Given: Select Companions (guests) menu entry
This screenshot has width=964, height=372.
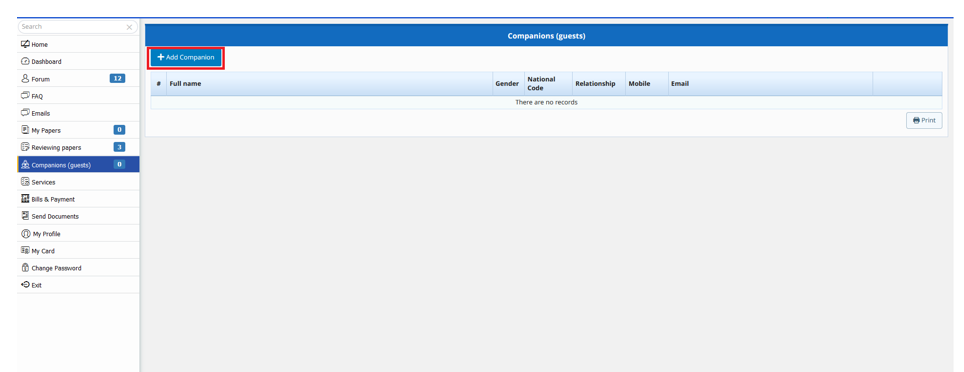Looking at the screenshot, I should 78,165.
